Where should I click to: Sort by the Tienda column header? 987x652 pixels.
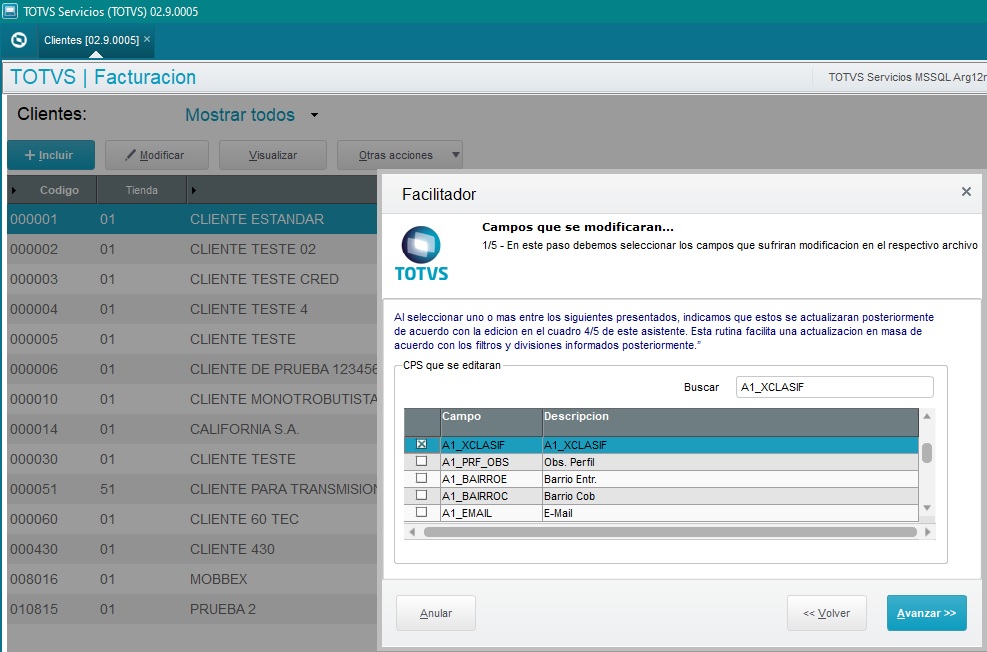pyautogui.click(x=142, y=190)
